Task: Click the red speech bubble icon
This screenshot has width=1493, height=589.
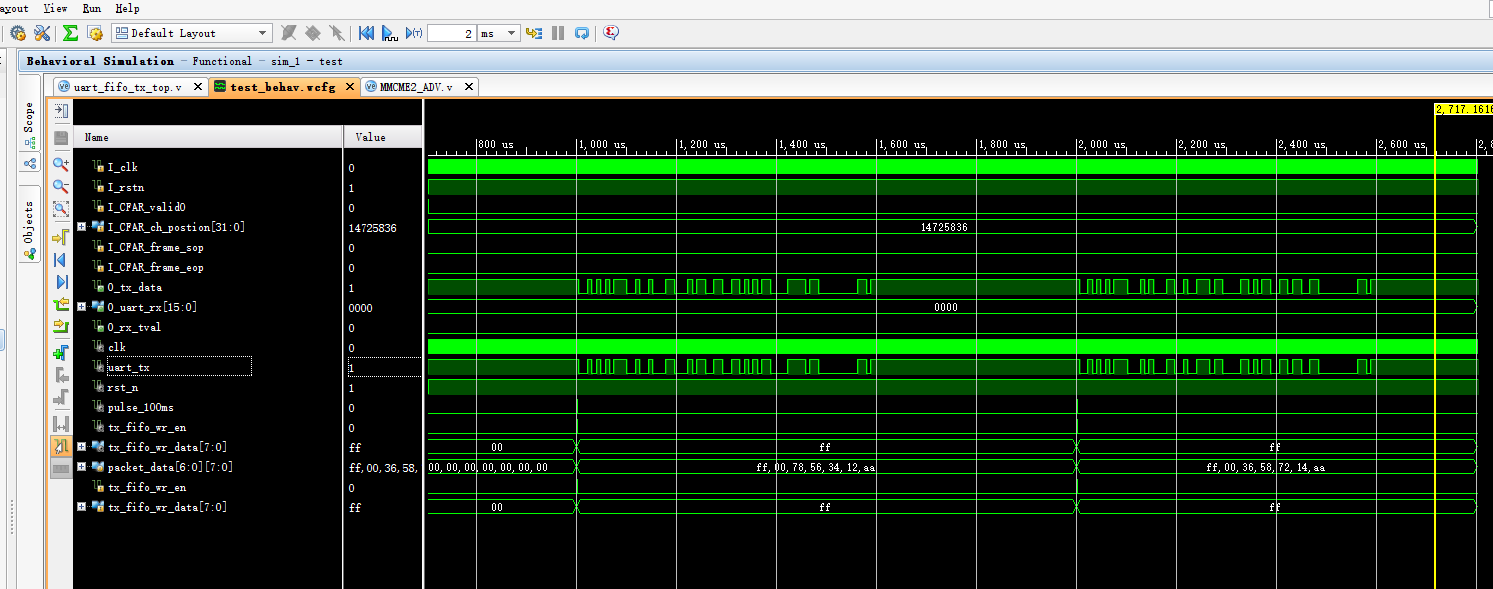Action: (x=611, y=33)
